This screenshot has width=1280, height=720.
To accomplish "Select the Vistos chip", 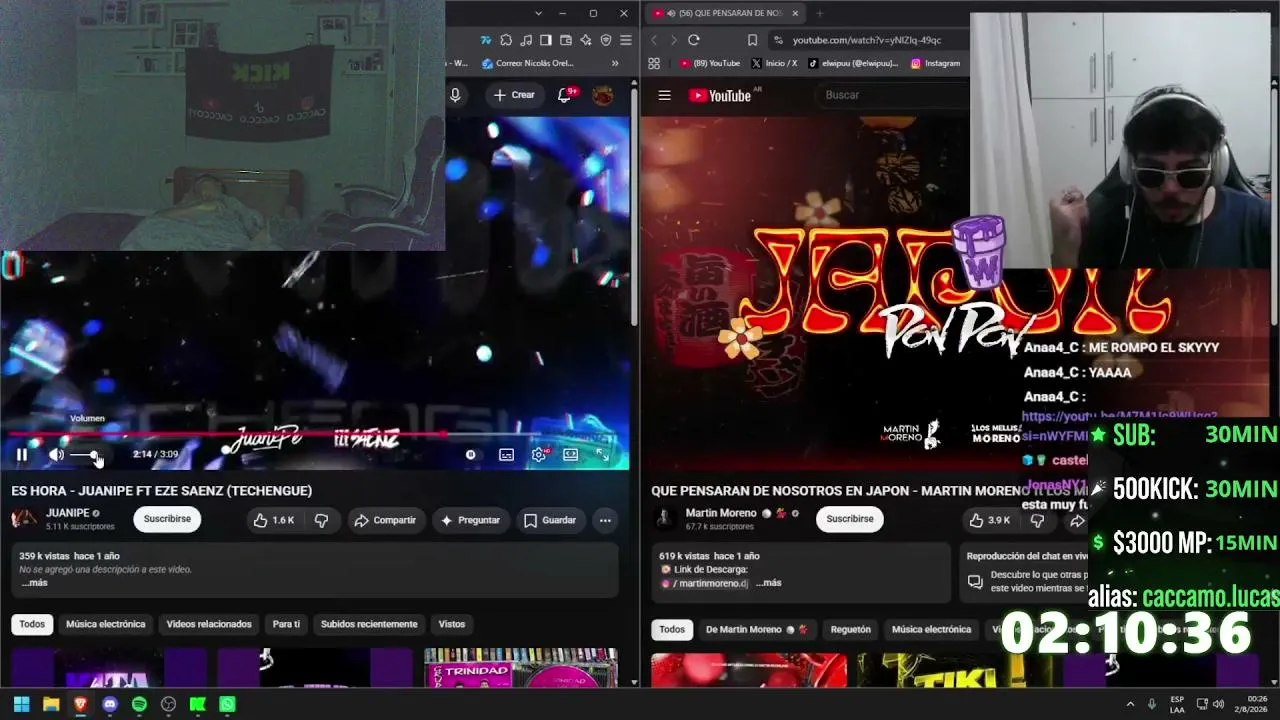I will (452, 624).
